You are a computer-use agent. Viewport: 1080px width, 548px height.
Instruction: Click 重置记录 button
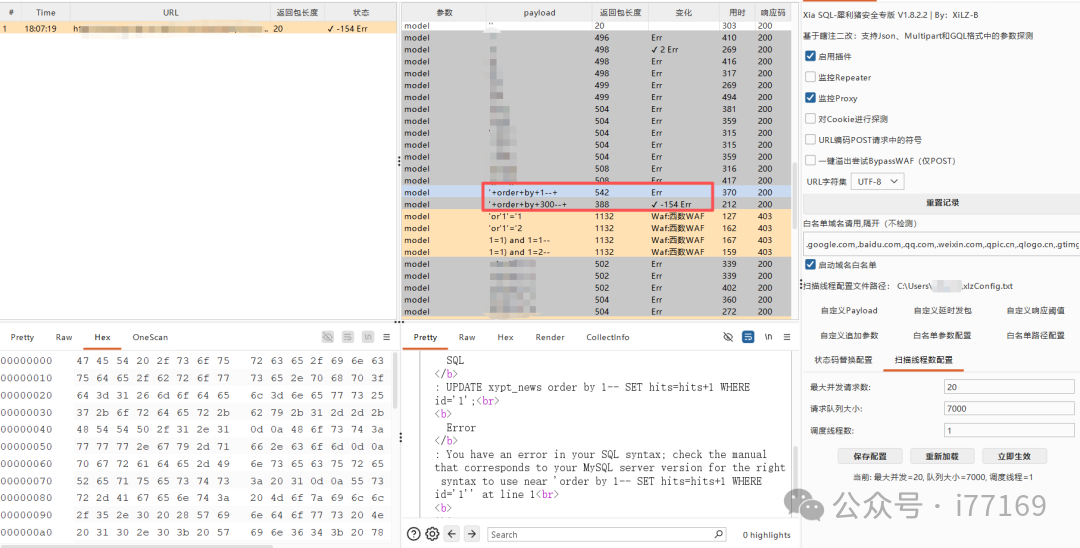[942, 202]
